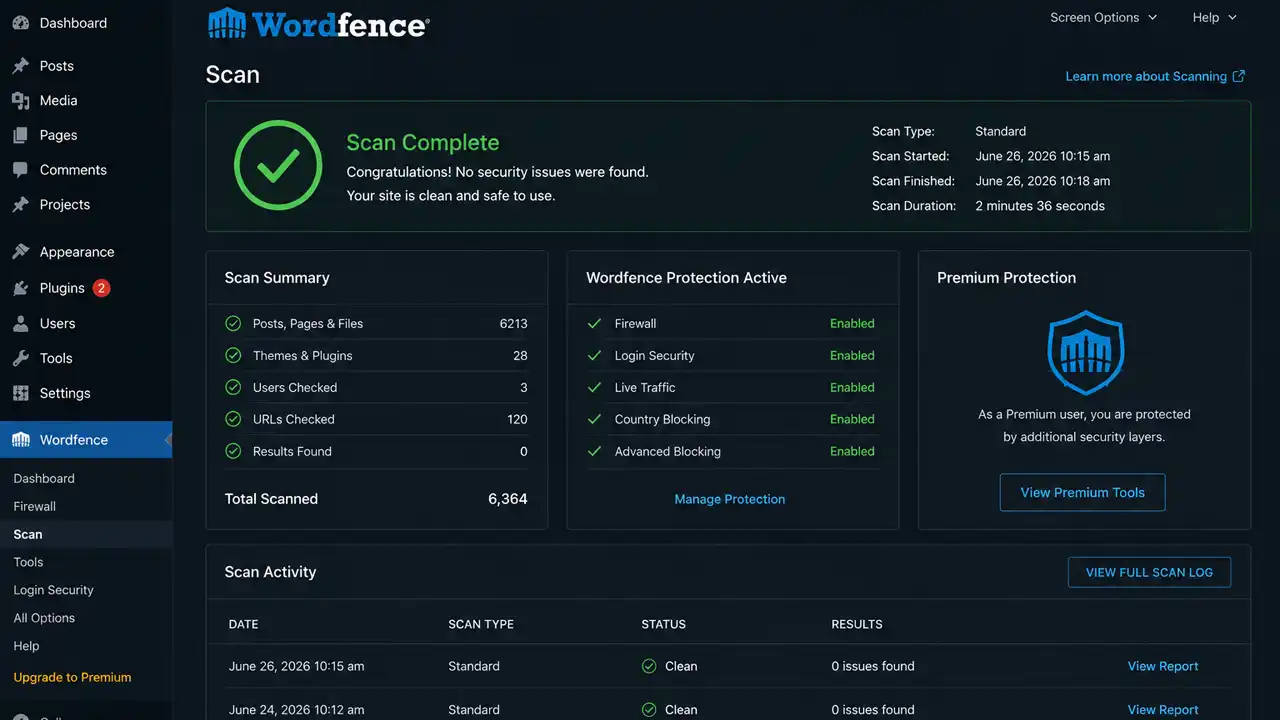Click the URLs Checked count 120
The width and height of the screenshot is (1280, 720).
[517, 419]
